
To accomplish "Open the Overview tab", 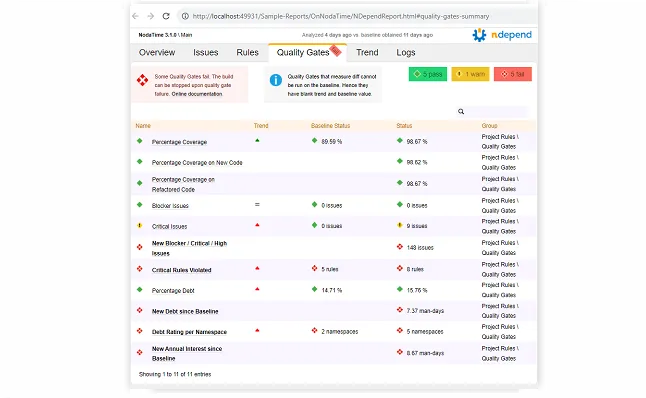I will [x=157, y=53].
